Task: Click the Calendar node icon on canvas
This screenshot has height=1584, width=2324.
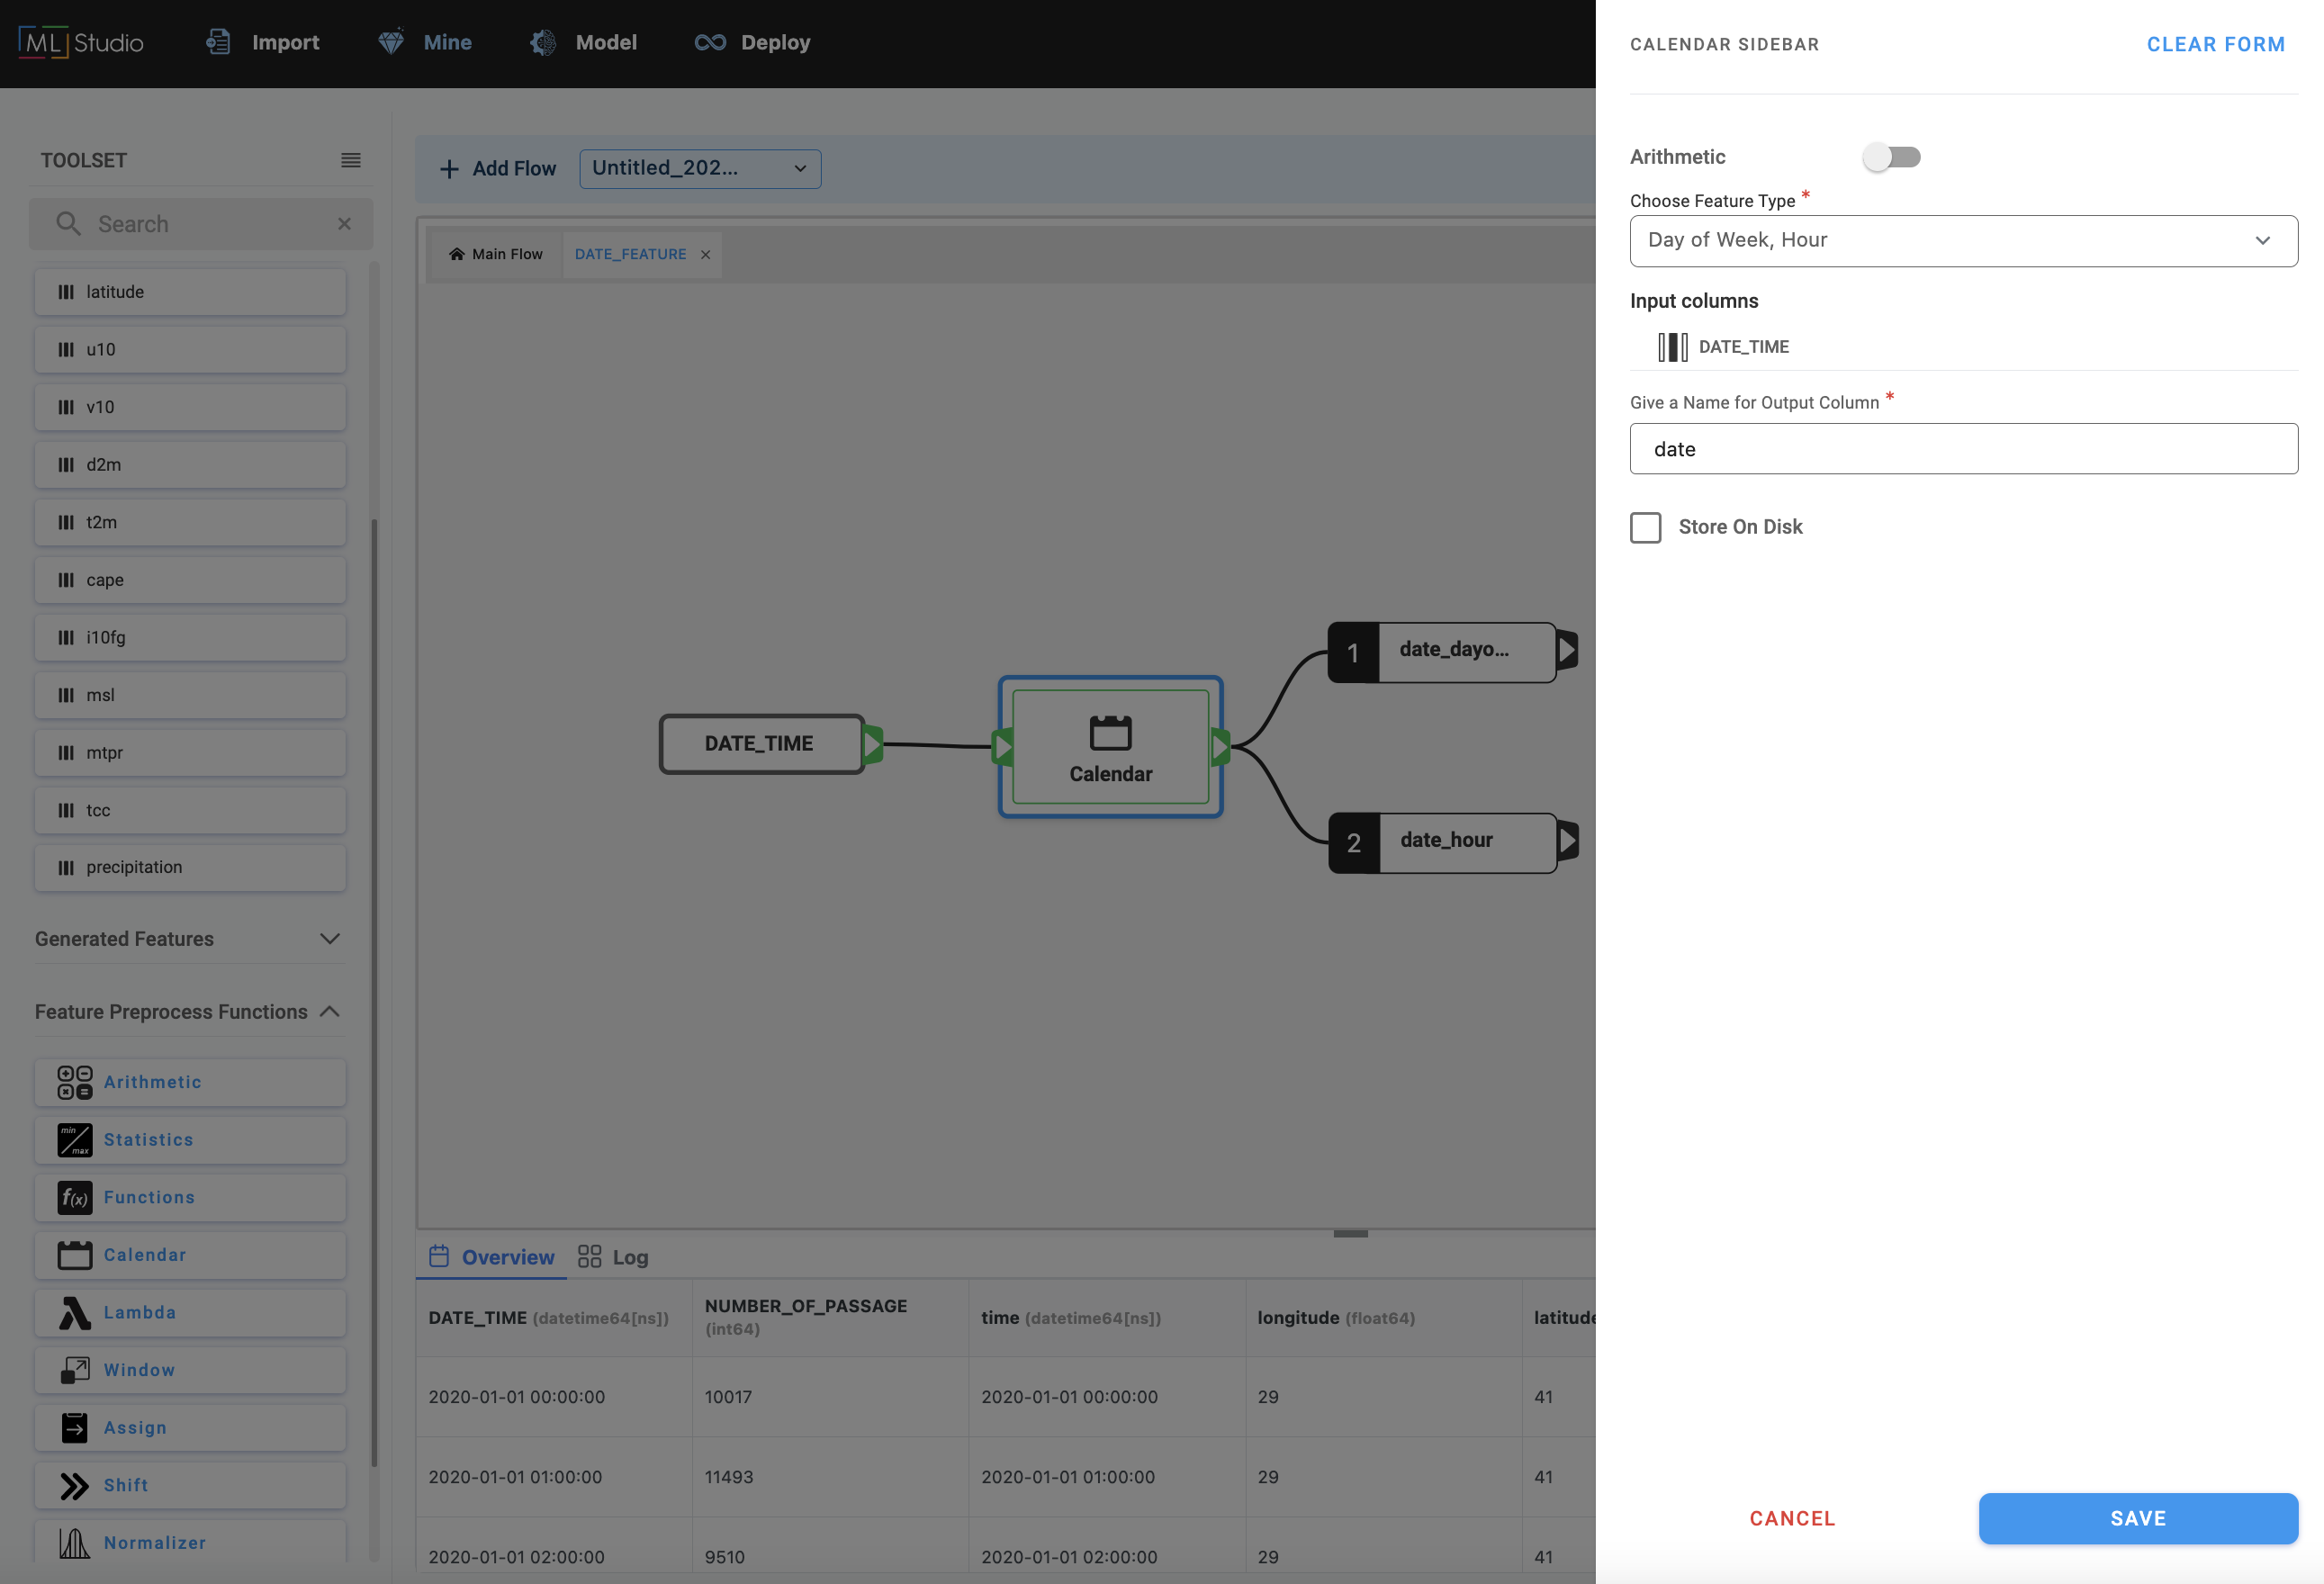Action: 1110,733
